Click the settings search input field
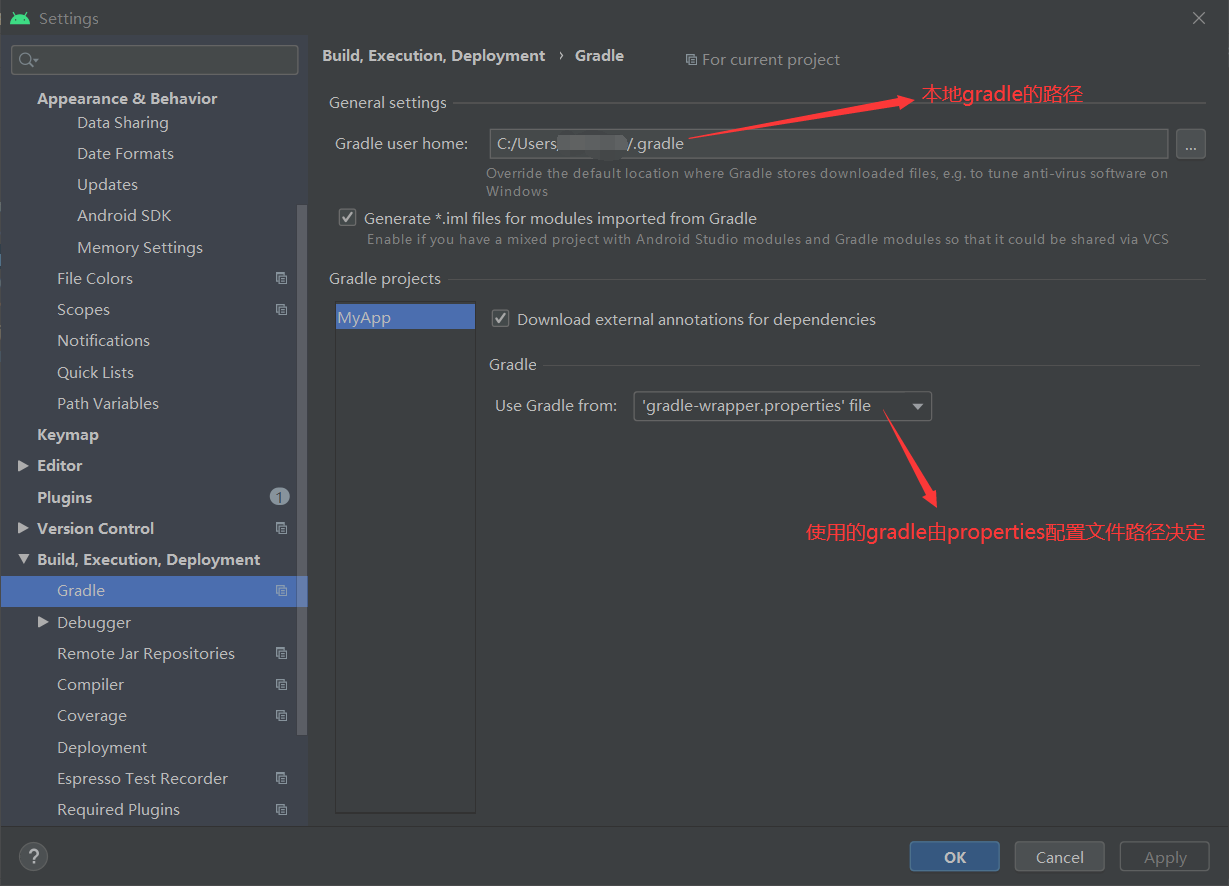The height and width of the screenshot is (886, 1229). click(x=155, y=60)
